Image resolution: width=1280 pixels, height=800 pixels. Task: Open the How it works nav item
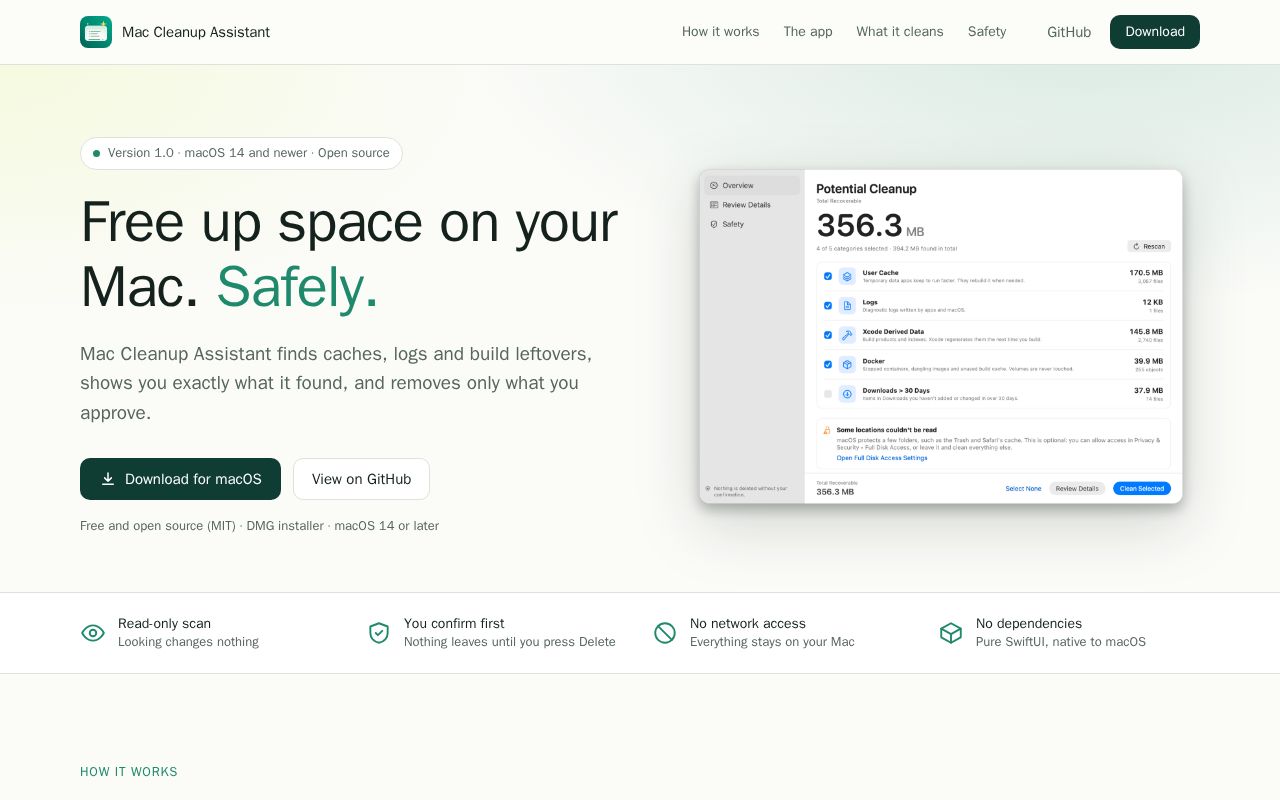(x=721, y=32)
